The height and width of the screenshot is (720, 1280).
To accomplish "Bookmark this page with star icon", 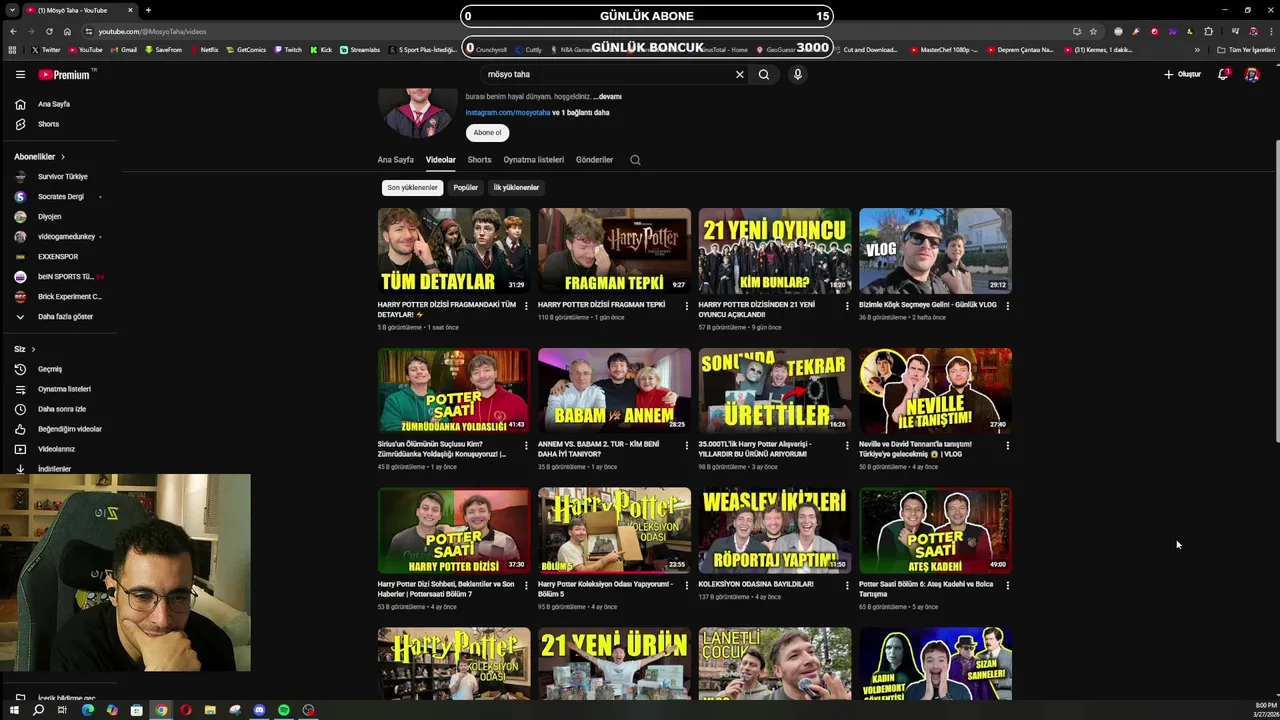I will click(1093, 31).
